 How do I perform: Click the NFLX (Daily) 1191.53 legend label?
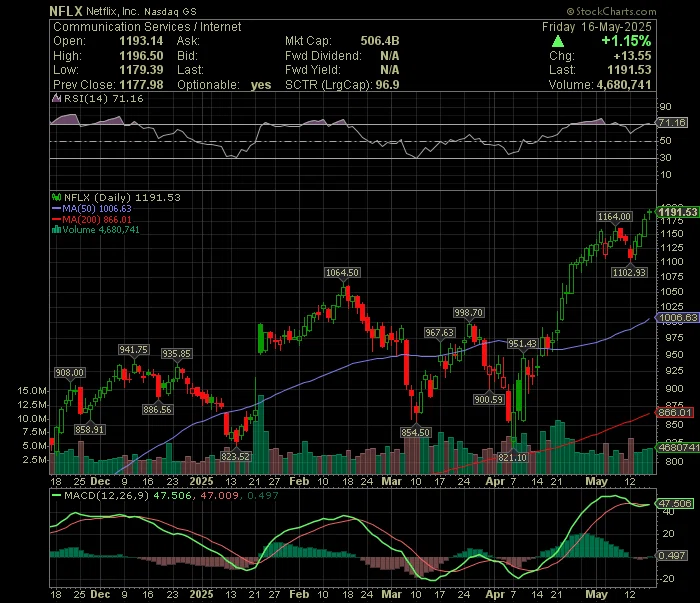point(122,197)
